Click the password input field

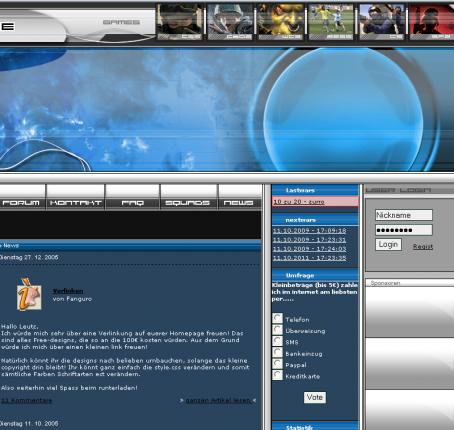(x=404, y=230)
